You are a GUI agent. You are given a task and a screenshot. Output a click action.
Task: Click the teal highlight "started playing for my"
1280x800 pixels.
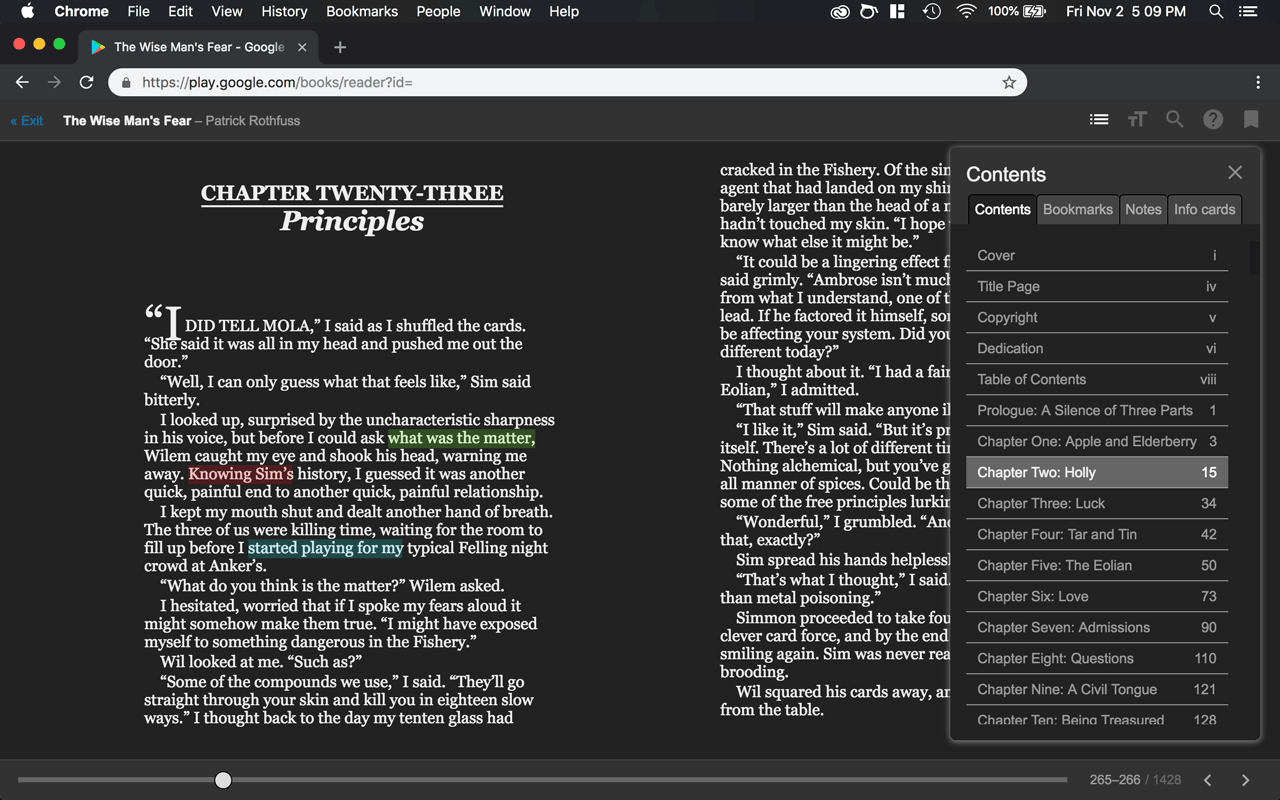click(326, 548)
